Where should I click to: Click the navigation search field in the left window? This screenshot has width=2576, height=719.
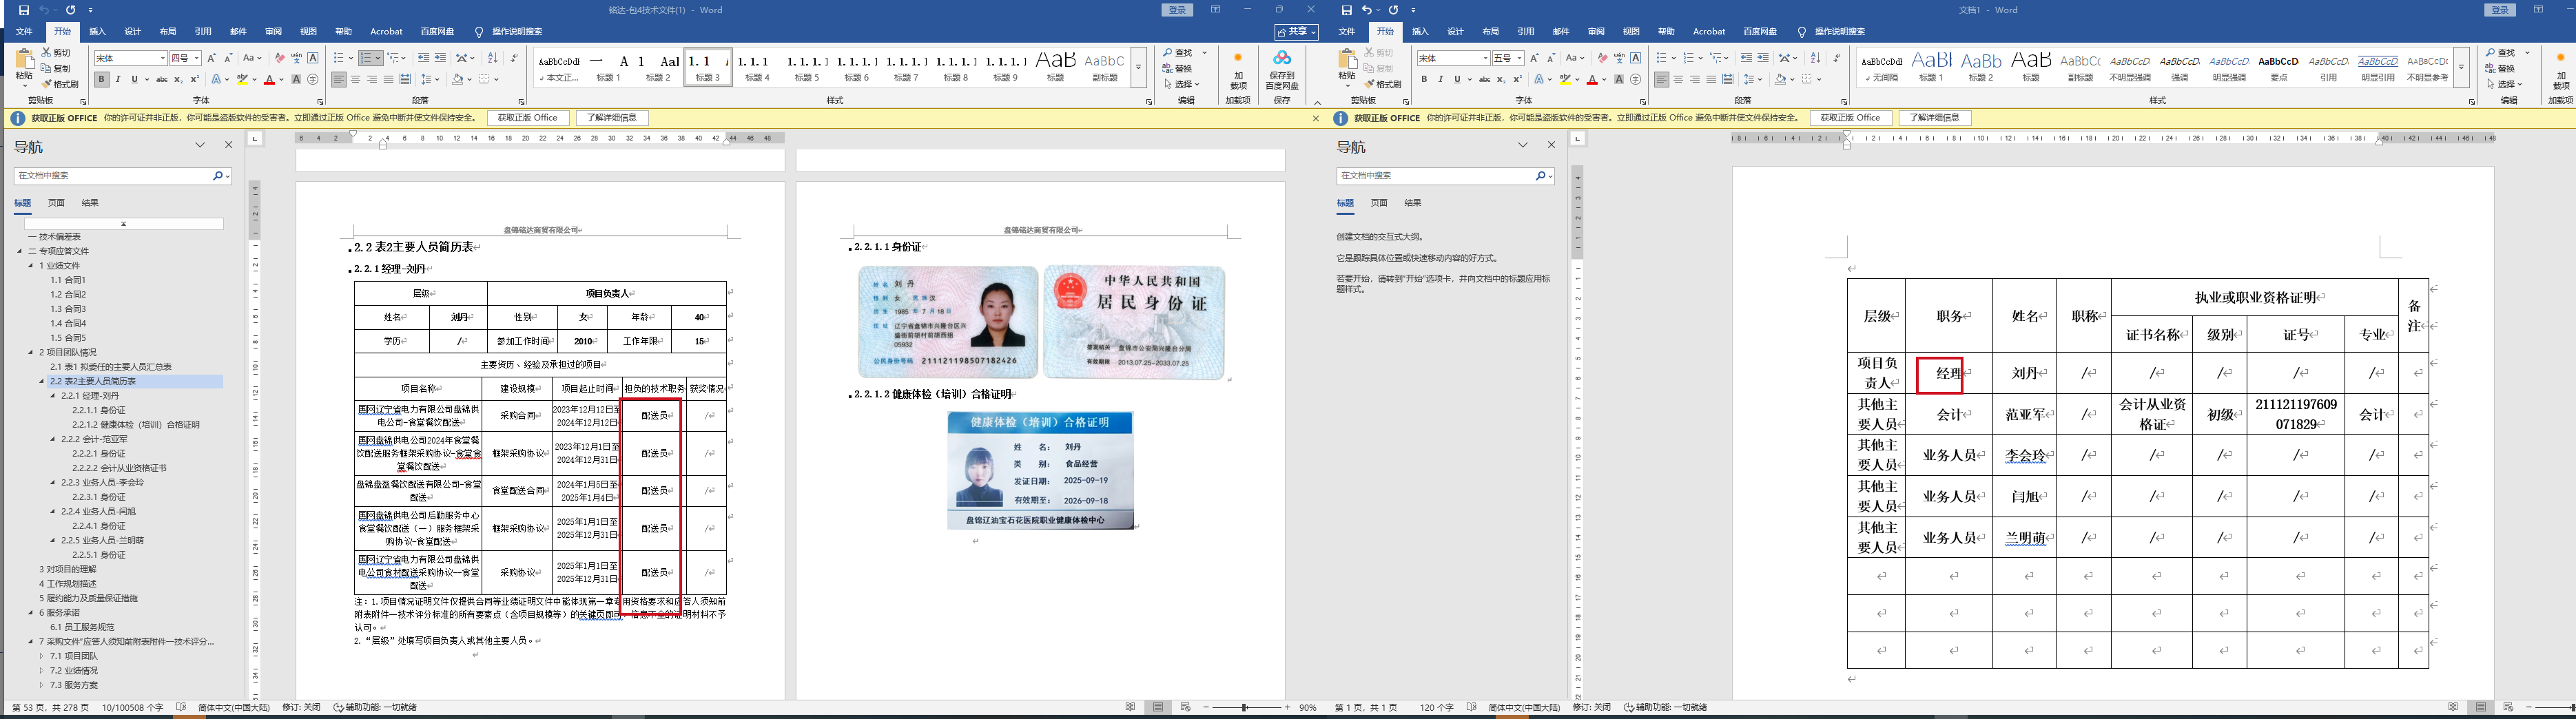tap(112, 176)
